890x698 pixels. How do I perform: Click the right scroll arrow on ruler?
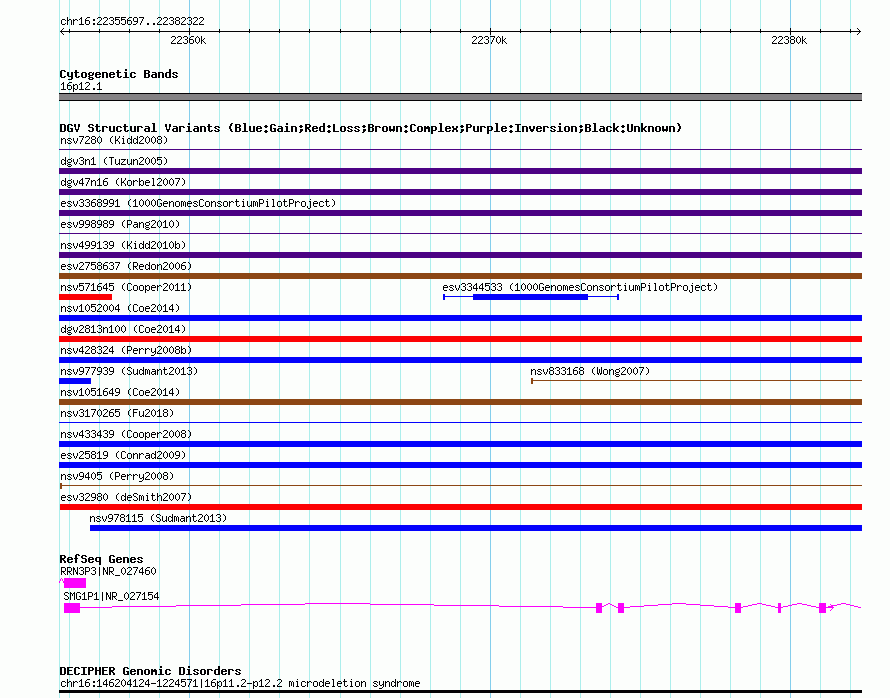click(x=857, y=31)
